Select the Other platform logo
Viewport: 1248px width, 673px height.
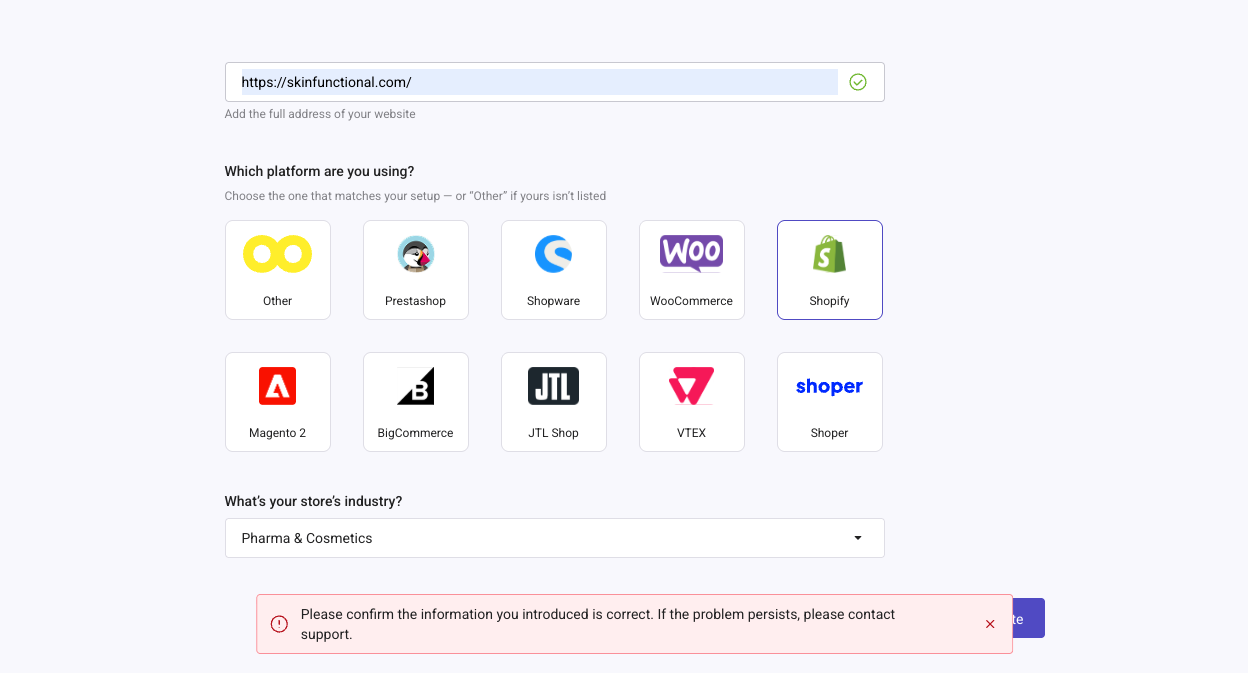(x=277, y=255)
